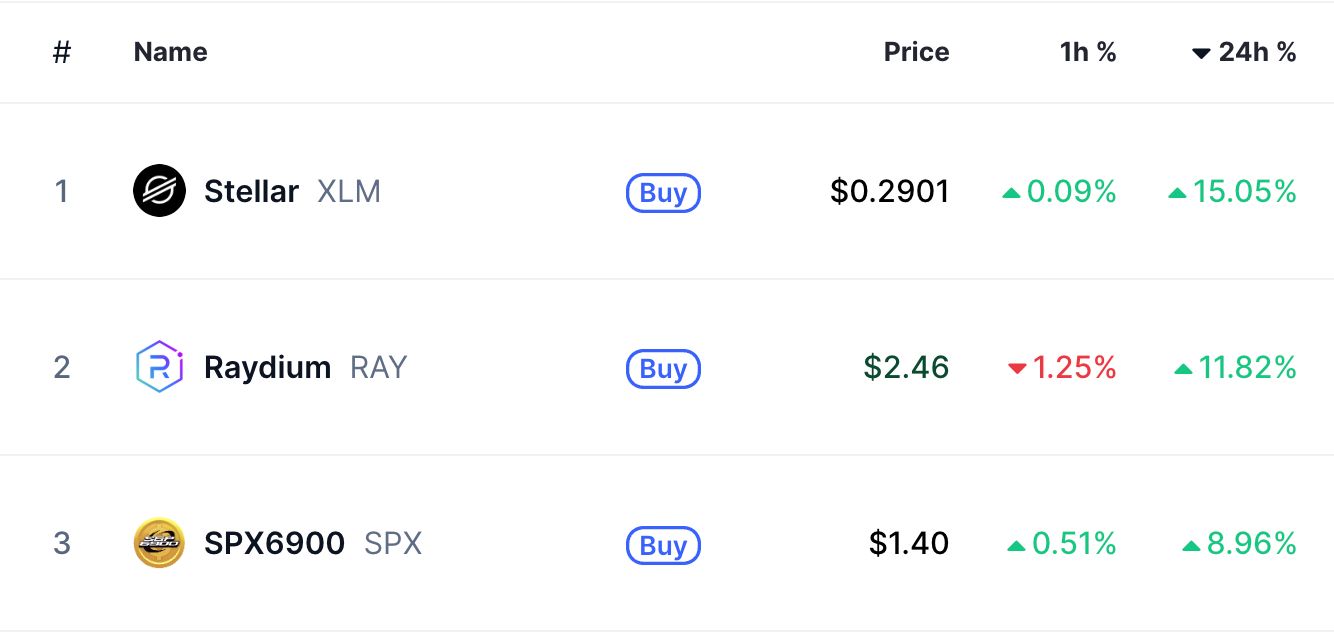This screenshot has height=642, width=1334.
Task: Click the Raydium hexagon logo icon
Action: [159, 367]
